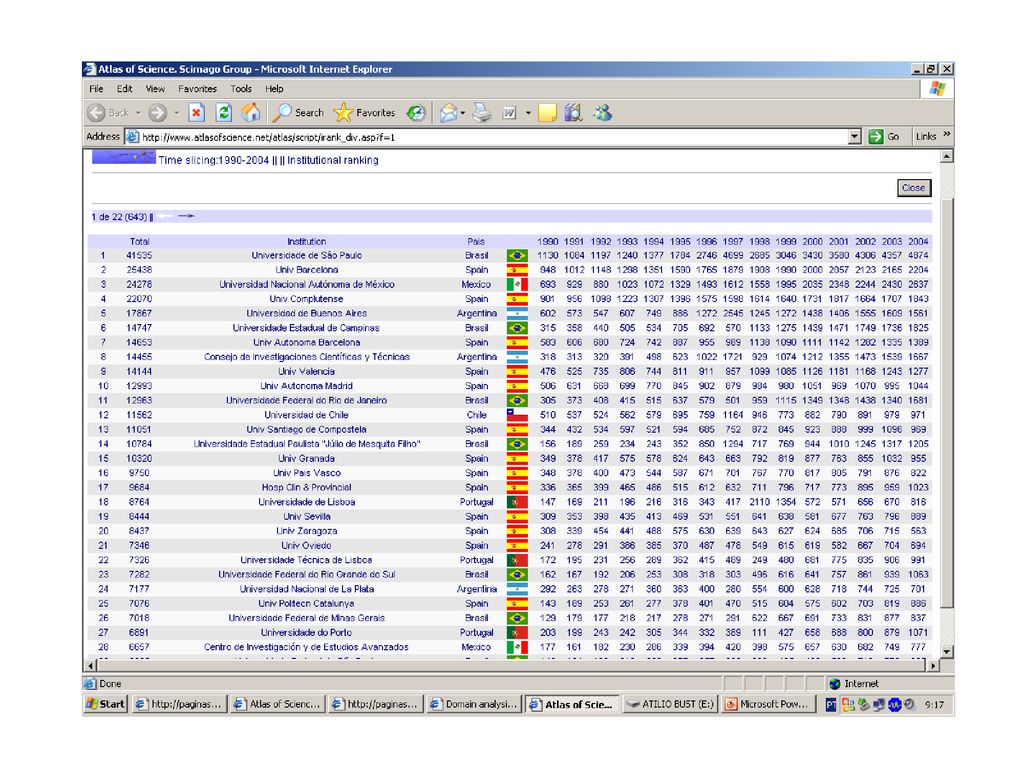Viewport: 1024px width, 768px height.
Task: Print the page with the printer icon
Action: point(482,113)
